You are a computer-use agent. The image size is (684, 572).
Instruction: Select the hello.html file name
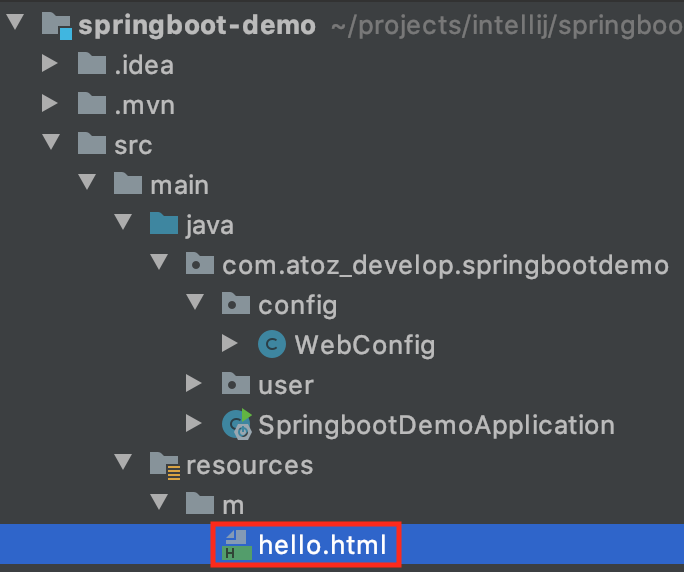(322, 545)
